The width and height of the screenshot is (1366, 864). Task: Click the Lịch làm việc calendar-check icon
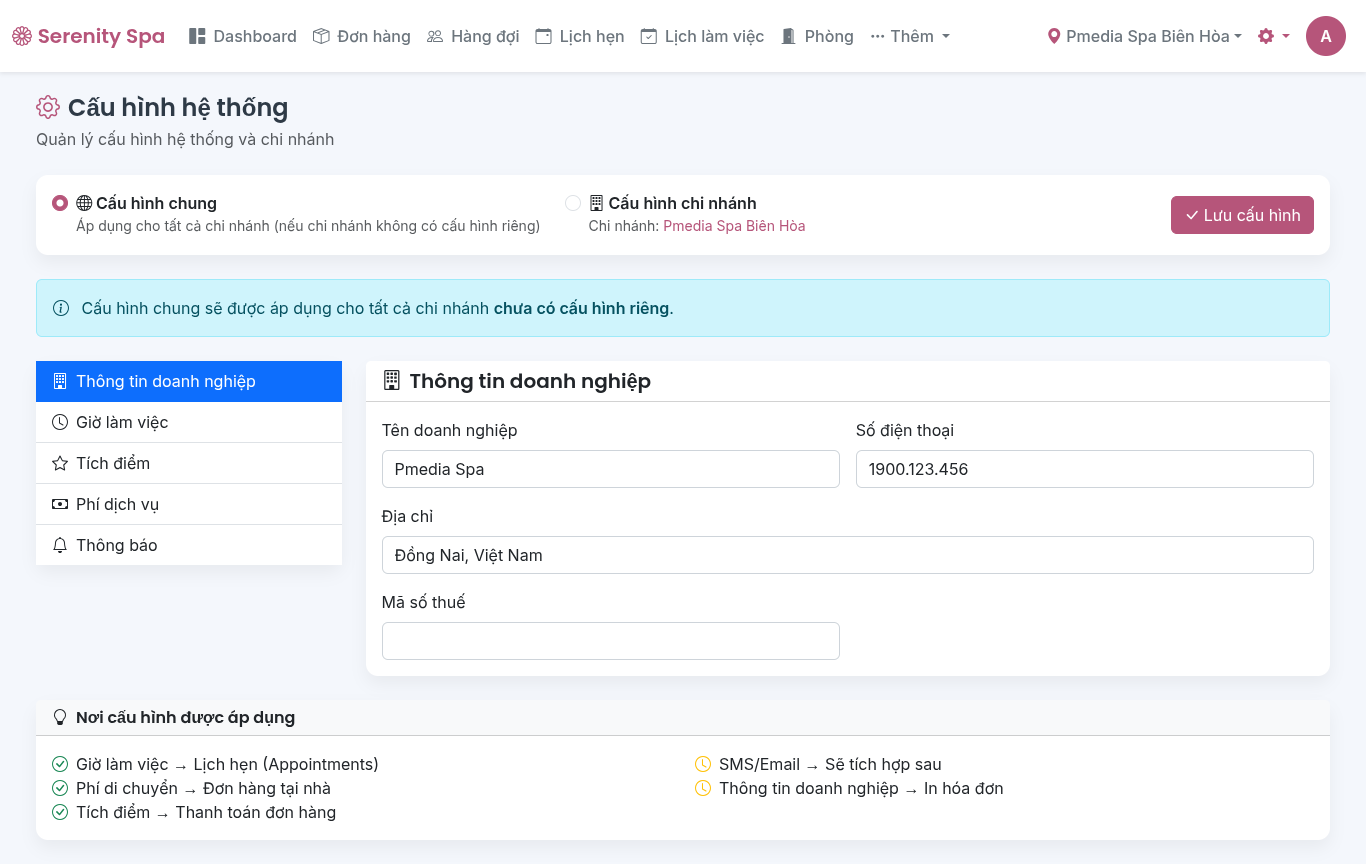(x=649, y=36)
